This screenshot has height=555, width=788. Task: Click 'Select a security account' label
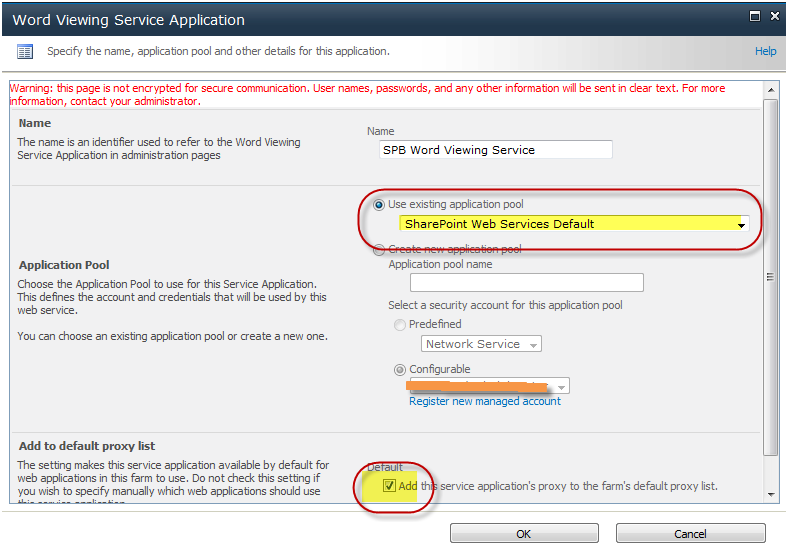[x=505, y=305]
